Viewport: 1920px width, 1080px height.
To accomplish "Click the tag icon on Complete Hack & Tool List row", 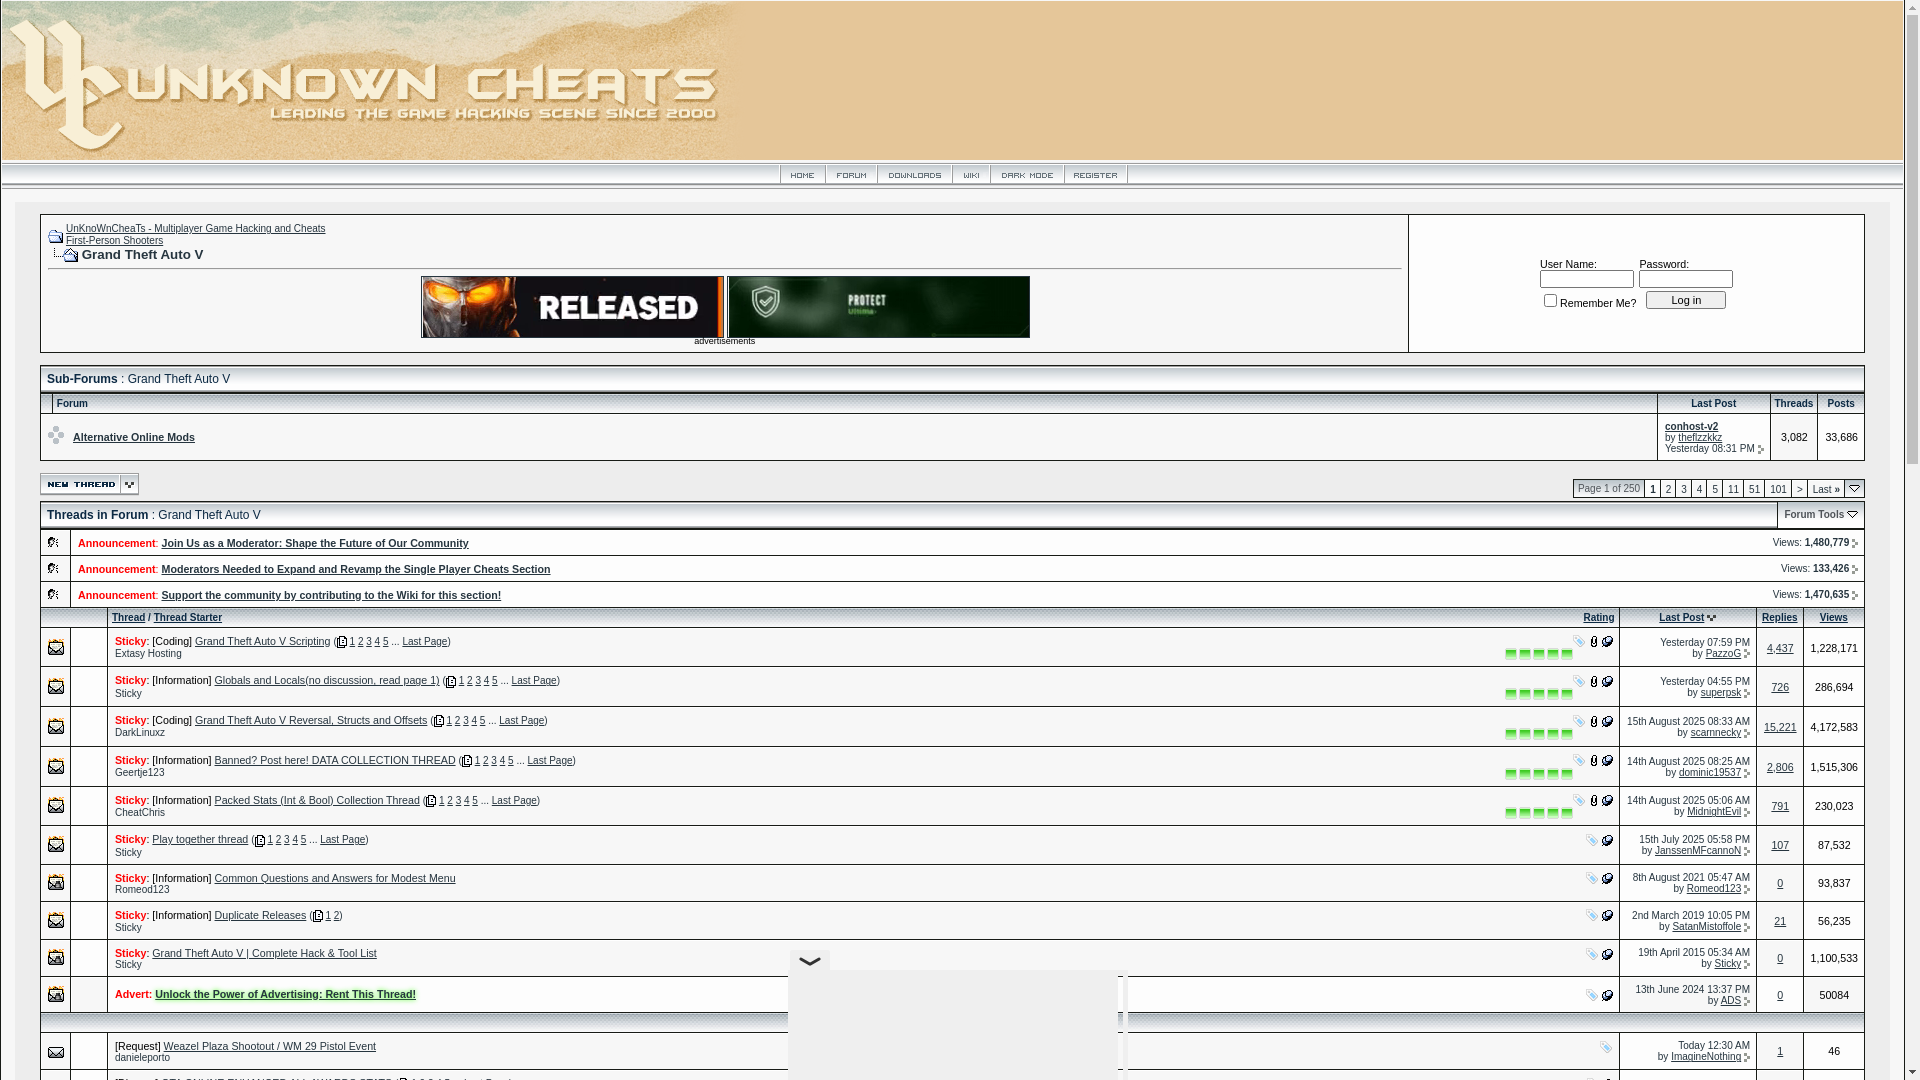I will tap(1592, 954).
